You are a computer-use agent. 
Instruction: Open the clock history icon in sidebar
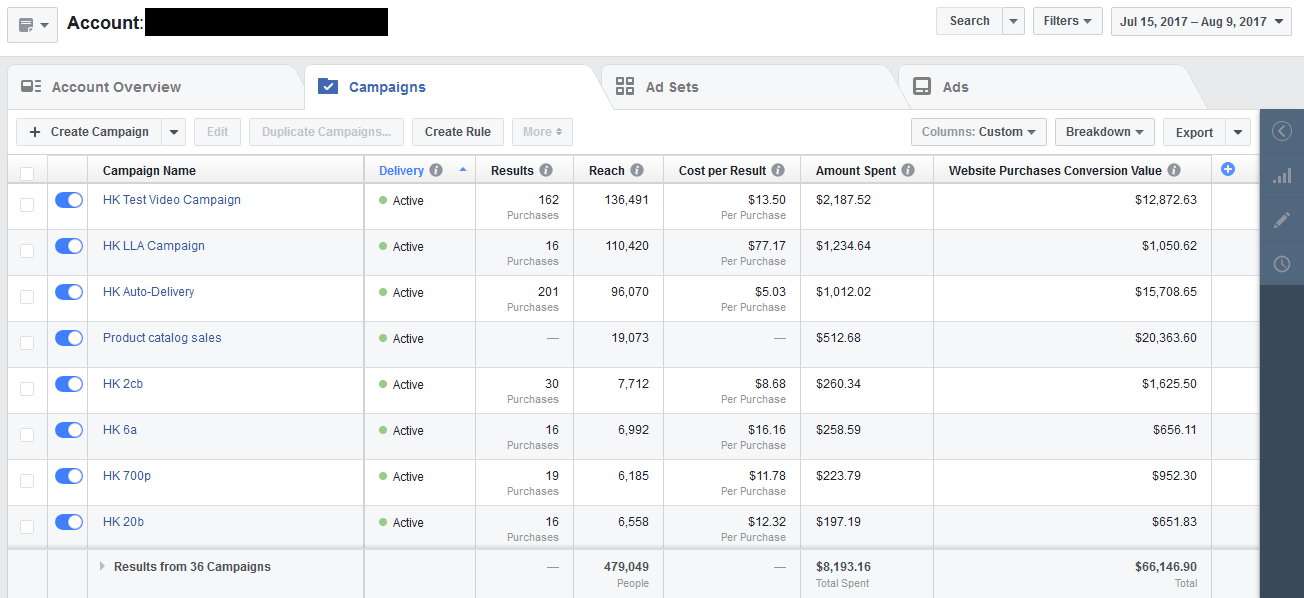click(x=1281, y=264)
